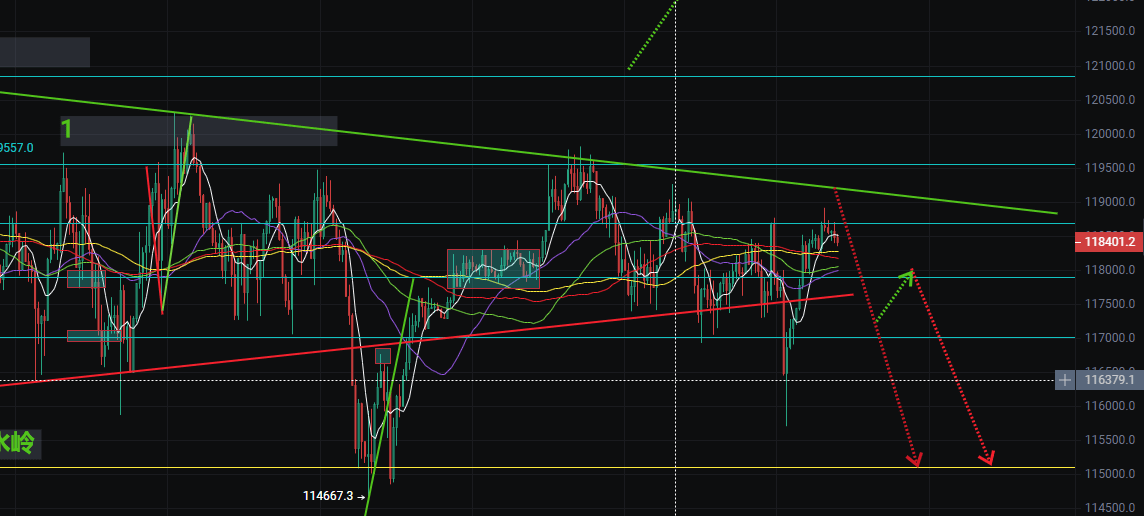The image size is (1144, 516).
Task: Click the 114667.3 low price label
Action: pyautogui.click(x=328, y=495)
